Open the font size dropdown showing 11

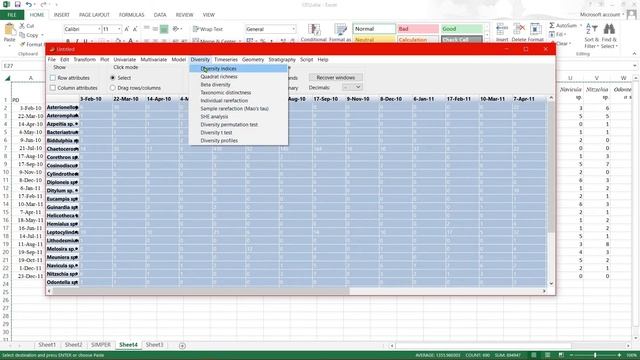[x=119, y=29]
